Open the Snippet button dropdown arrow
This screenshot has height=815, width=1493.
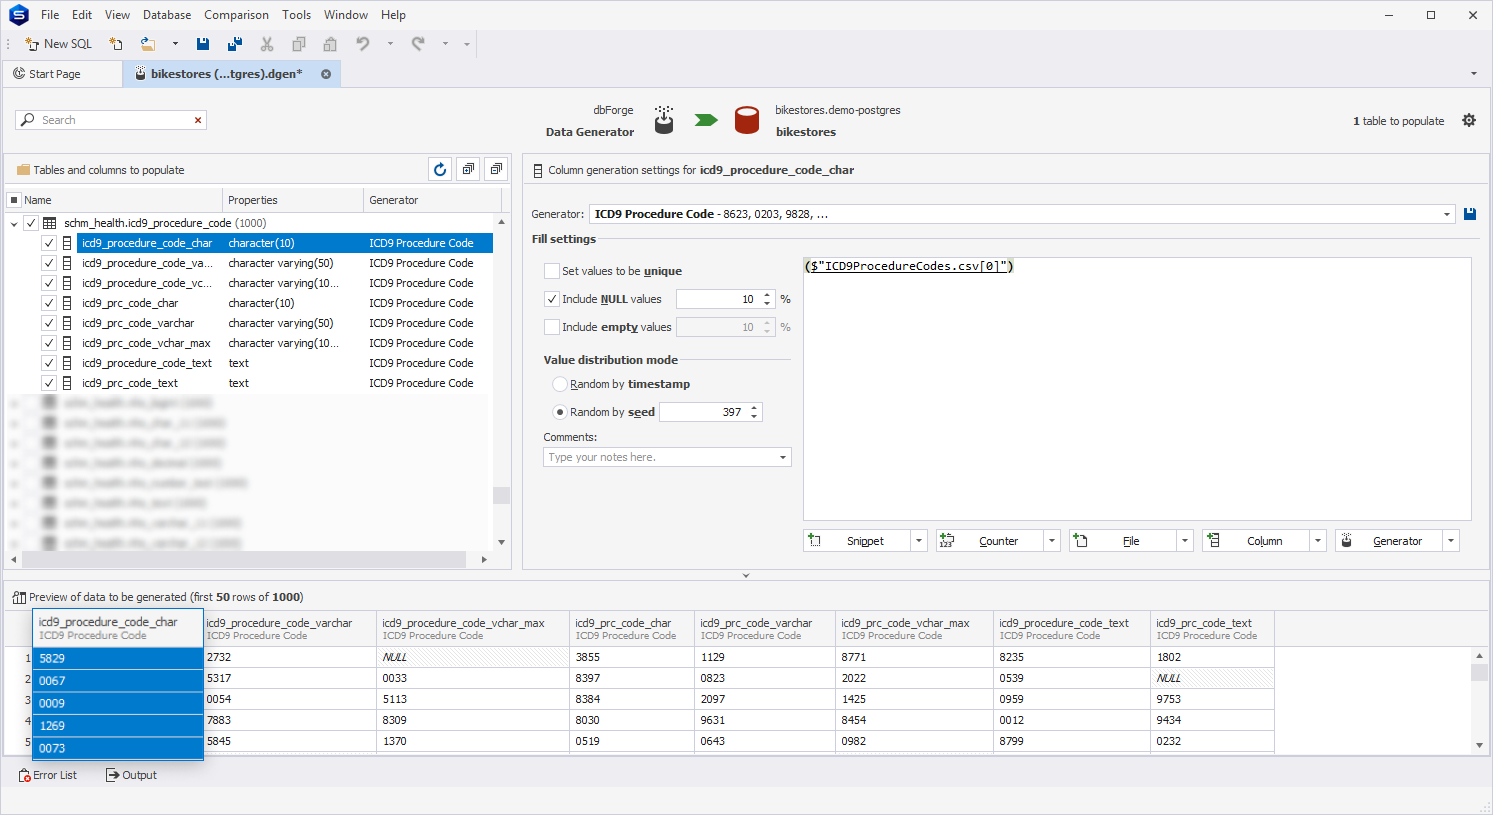[x=919, y=541]
